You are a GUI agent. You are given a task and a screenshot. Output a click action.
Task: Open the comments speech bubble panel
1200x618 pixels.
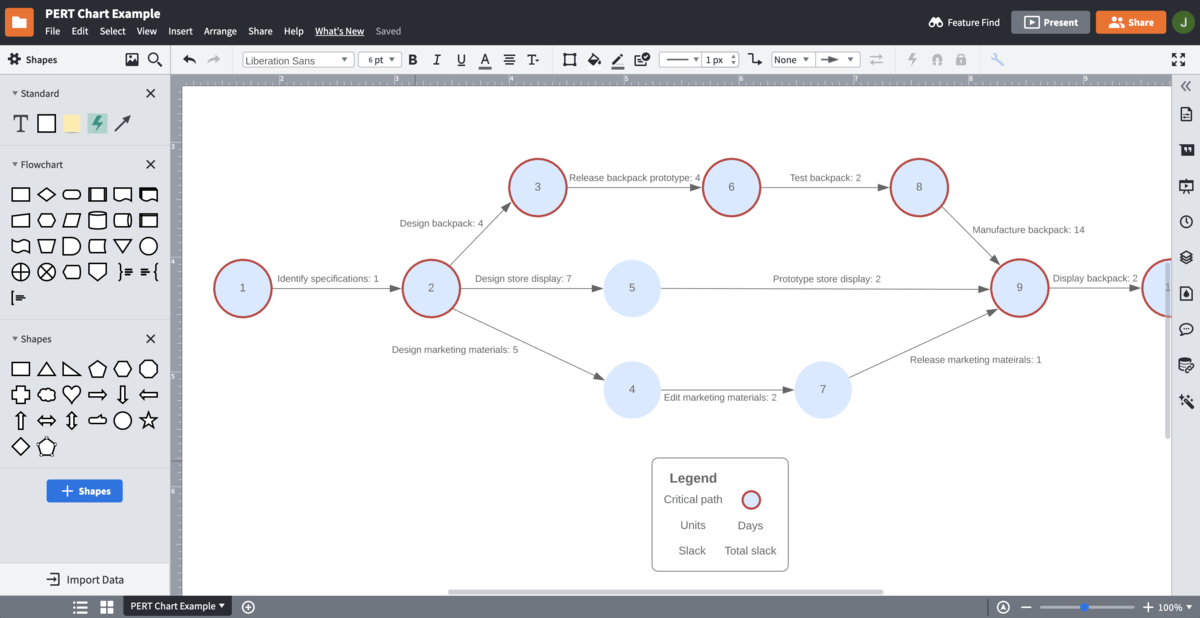pyautogui.click(x=1186, y=329)
